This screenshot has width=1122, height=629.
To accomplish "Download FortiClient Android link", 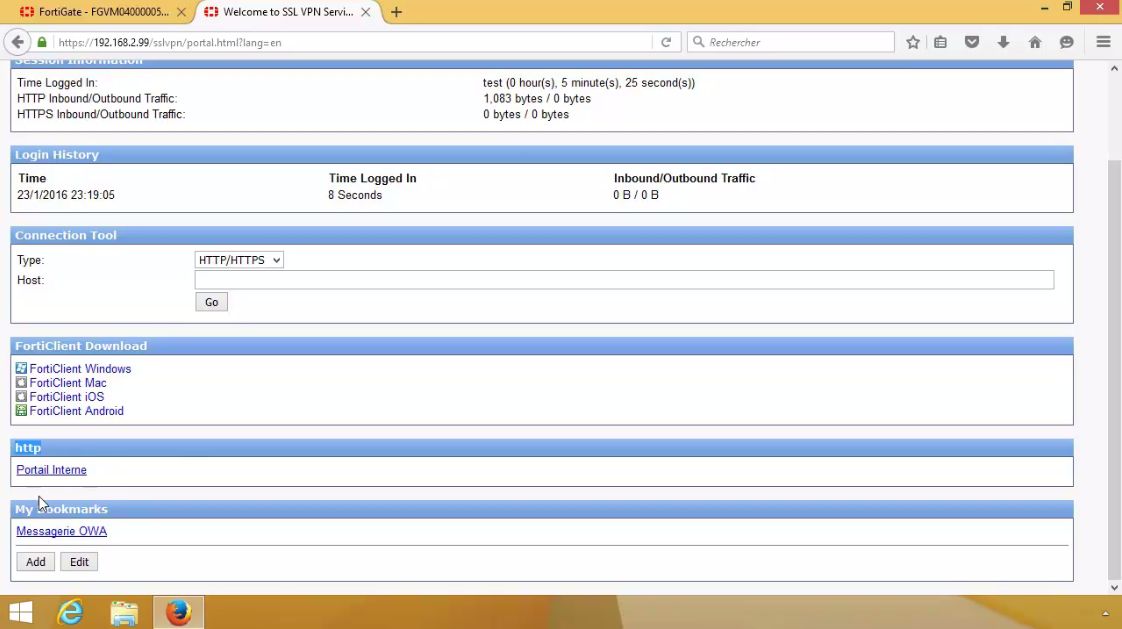I will (x=77, y=411).
